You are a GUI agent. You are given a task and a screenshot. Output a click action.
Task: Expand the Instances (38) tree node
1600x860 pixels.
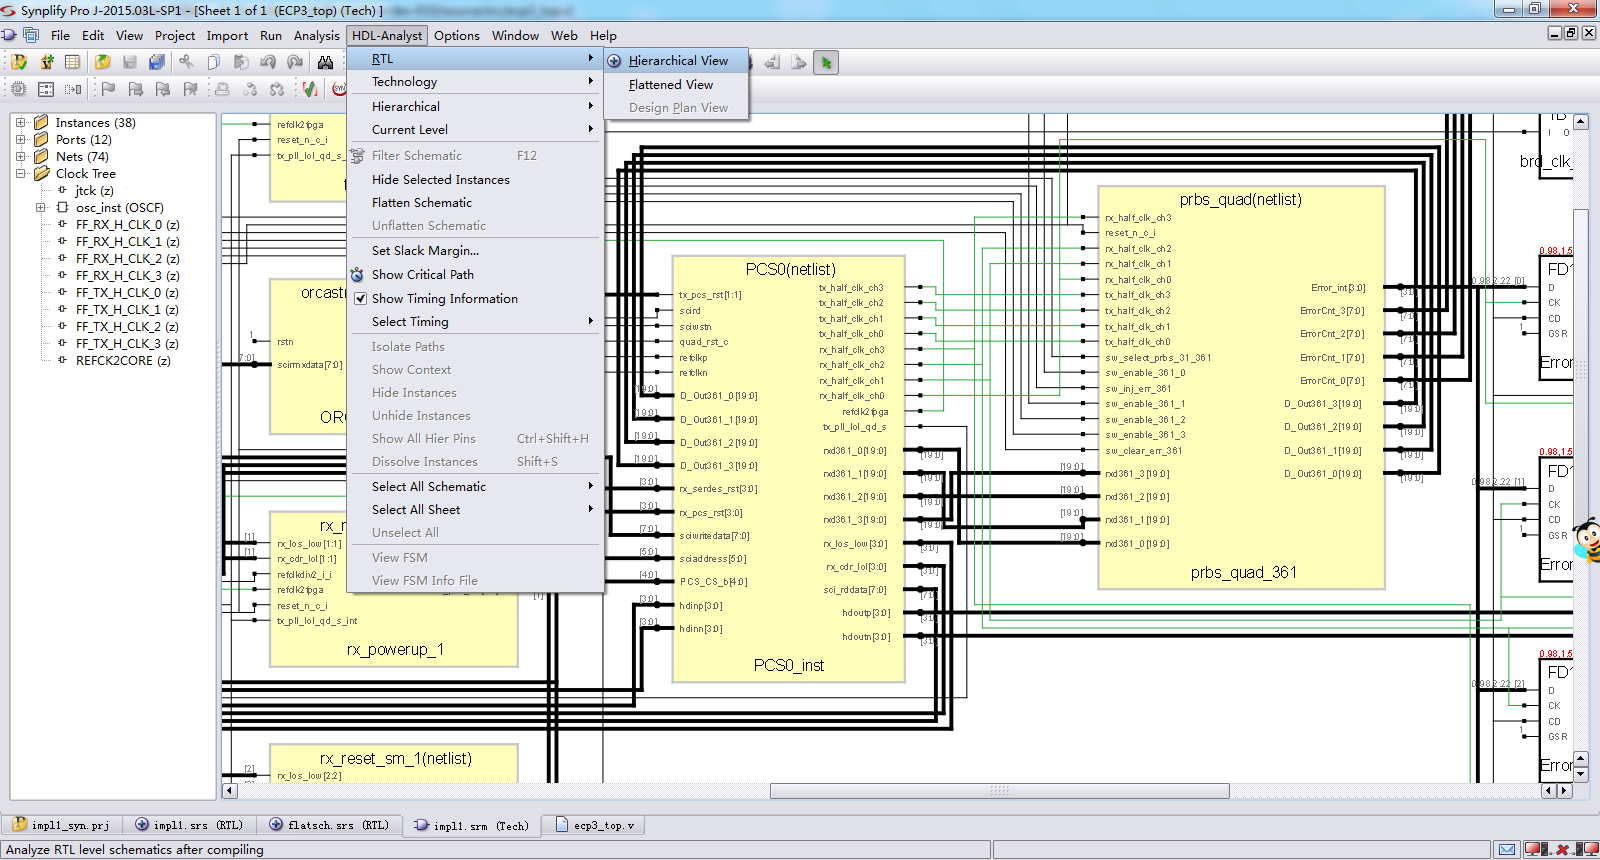pos(20,123)
